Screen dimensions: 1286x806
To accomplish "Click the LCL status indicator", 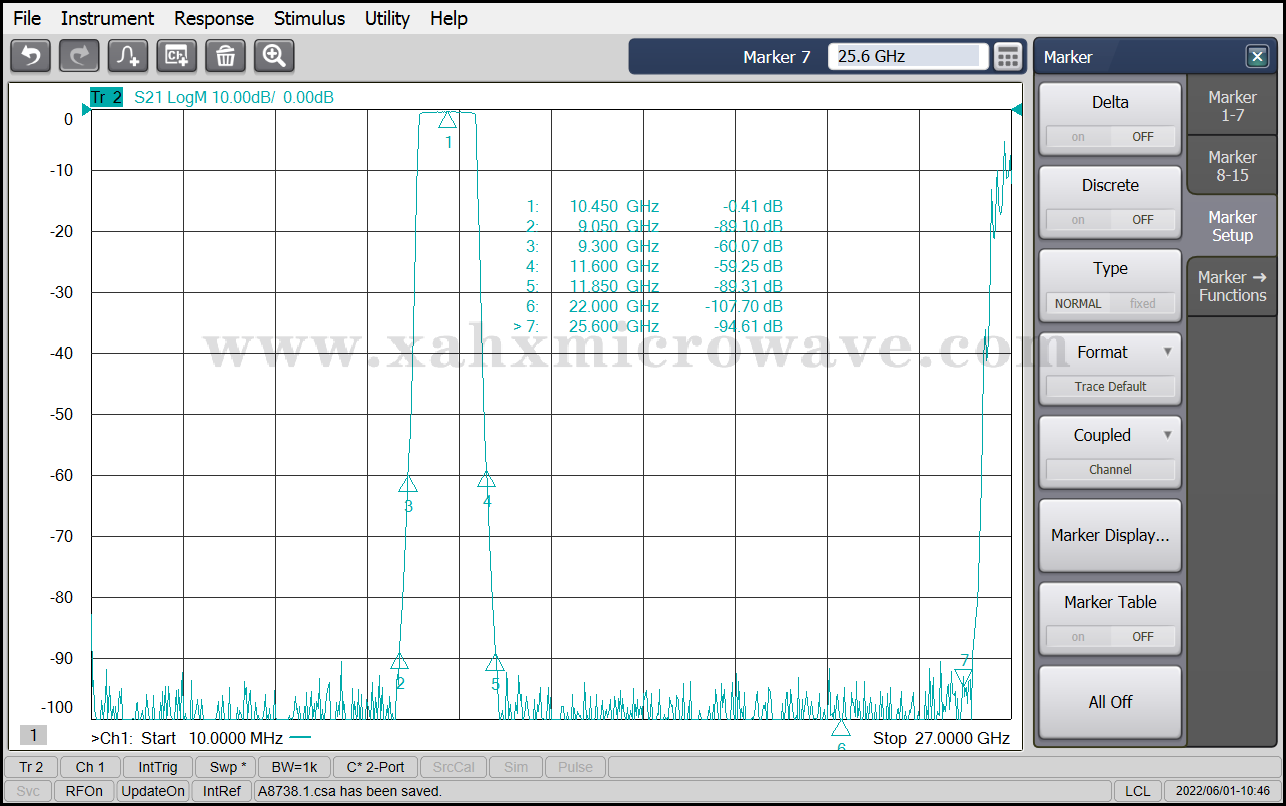I will pos(1138,791).
